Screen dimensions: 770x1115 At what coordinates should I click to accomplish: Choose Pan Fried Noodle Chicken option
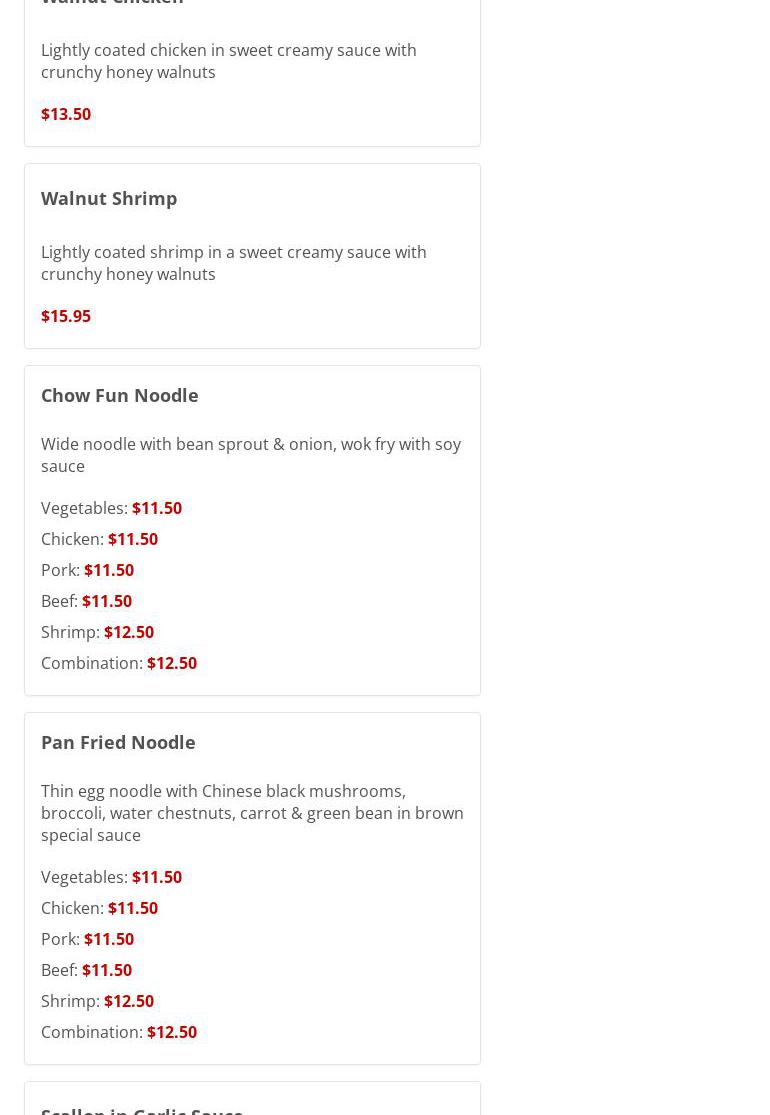[99, 908]
